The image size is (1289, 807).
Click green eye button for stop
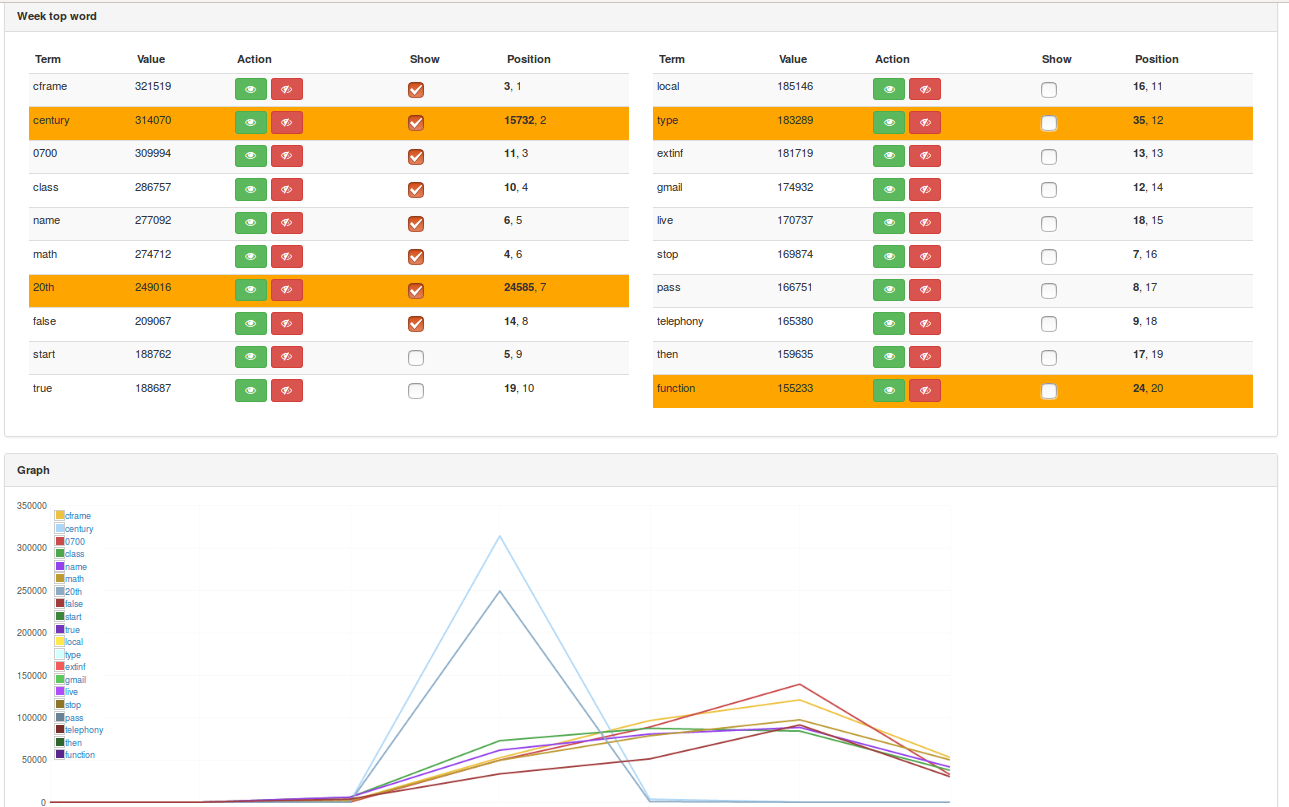[x=888, y=257]
